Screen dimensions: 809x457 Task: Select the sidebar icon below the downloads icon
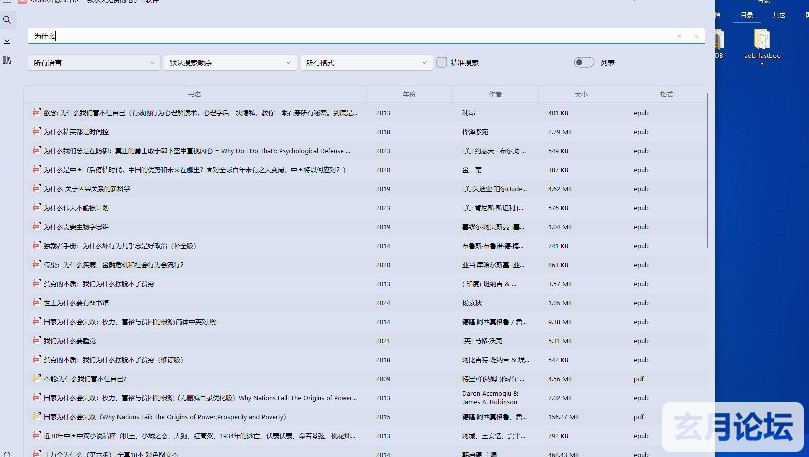pos(7,60)
